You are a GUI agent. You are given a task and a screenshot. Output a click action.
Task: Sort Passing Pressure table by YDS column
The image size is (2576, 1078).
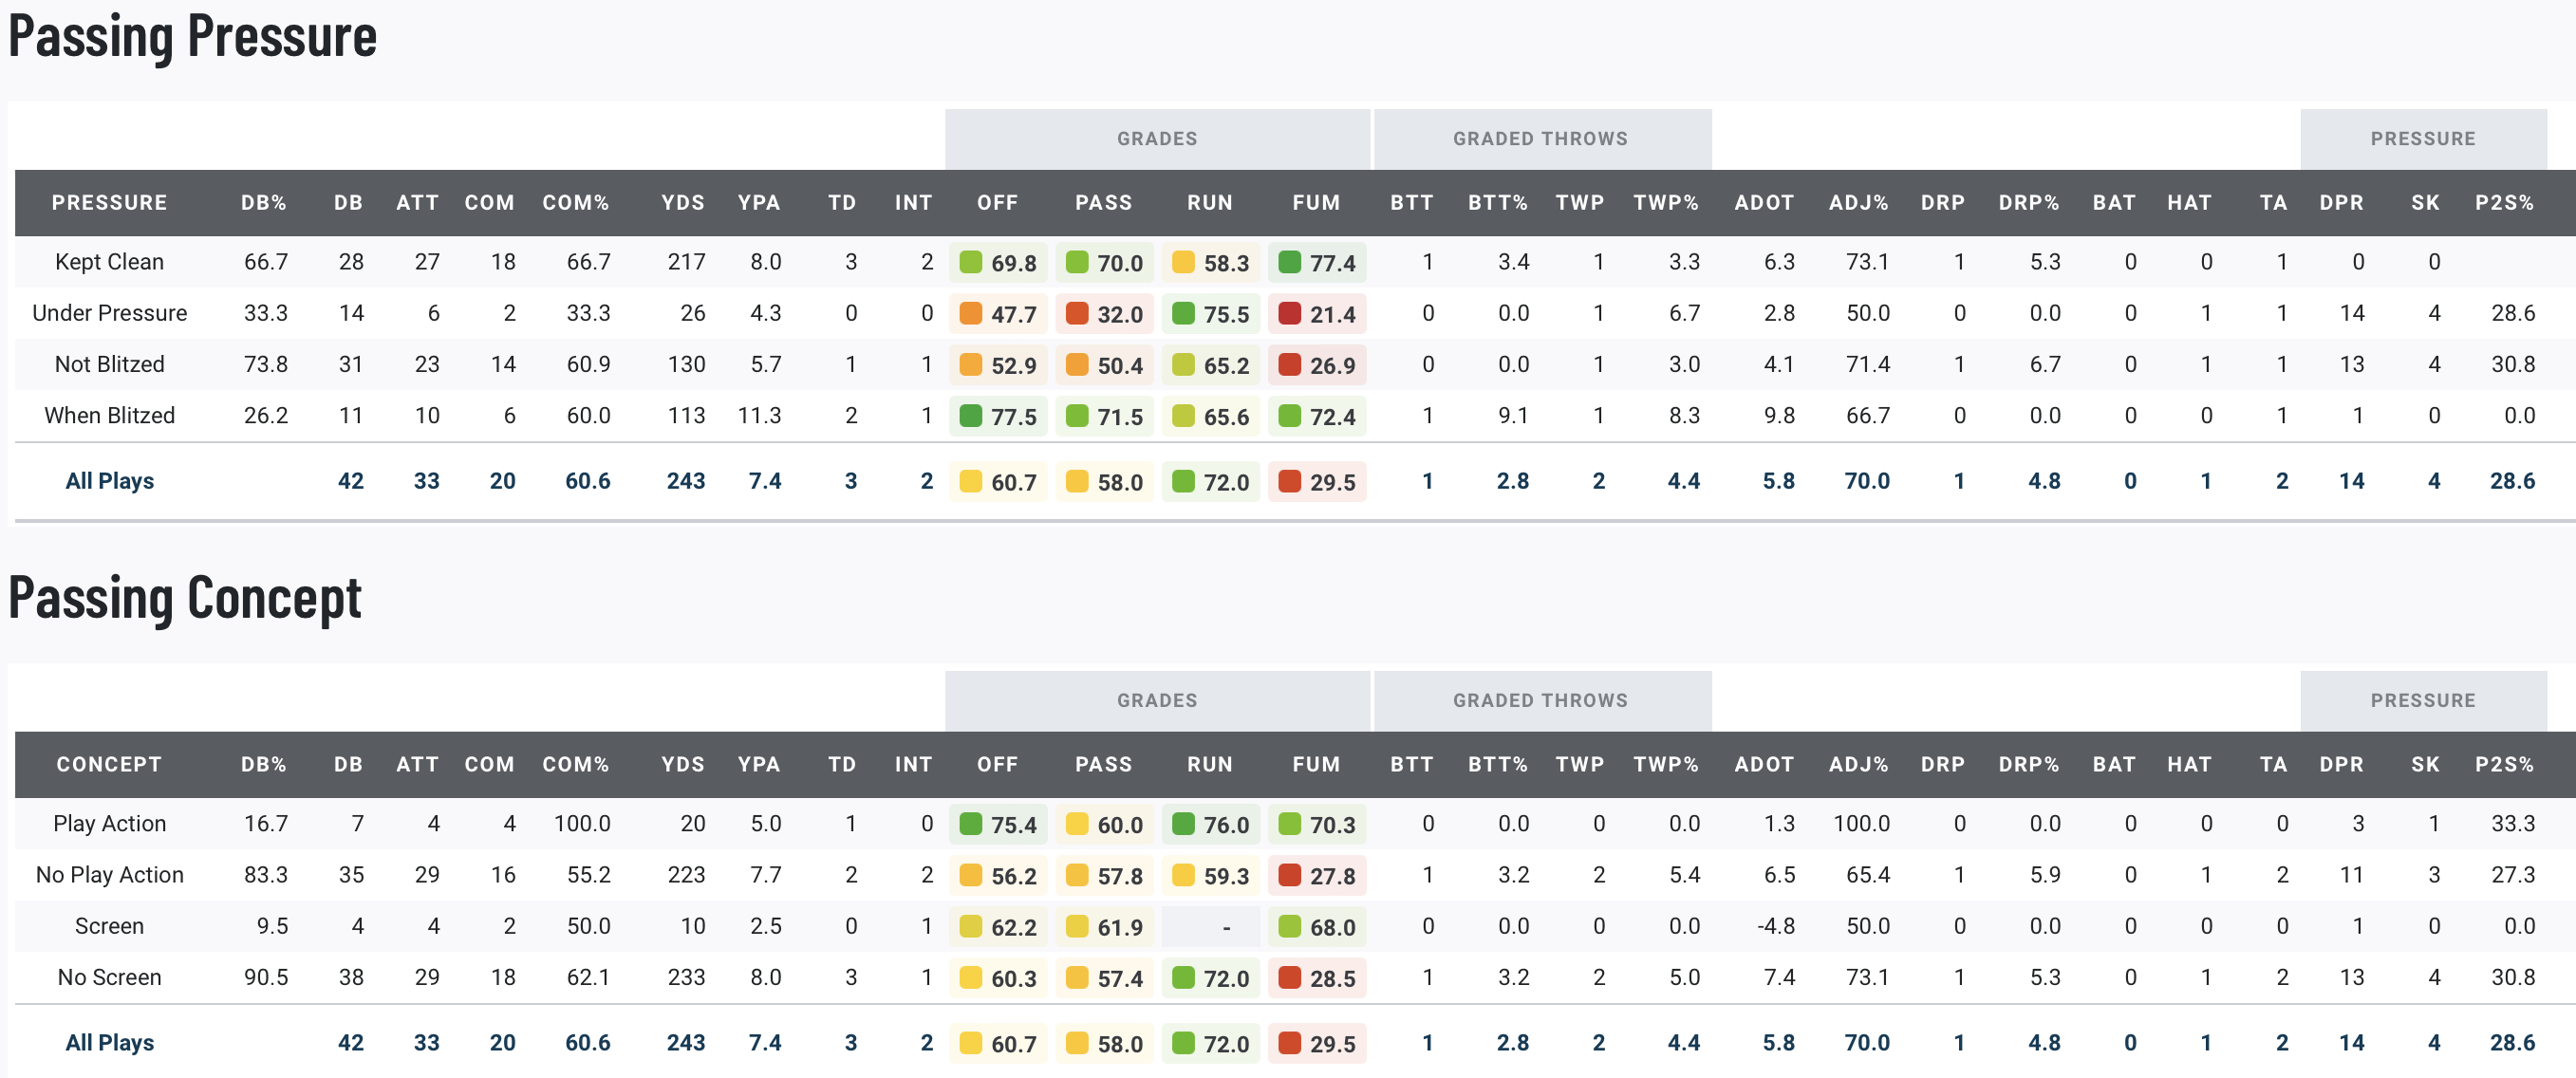[682, 203]
